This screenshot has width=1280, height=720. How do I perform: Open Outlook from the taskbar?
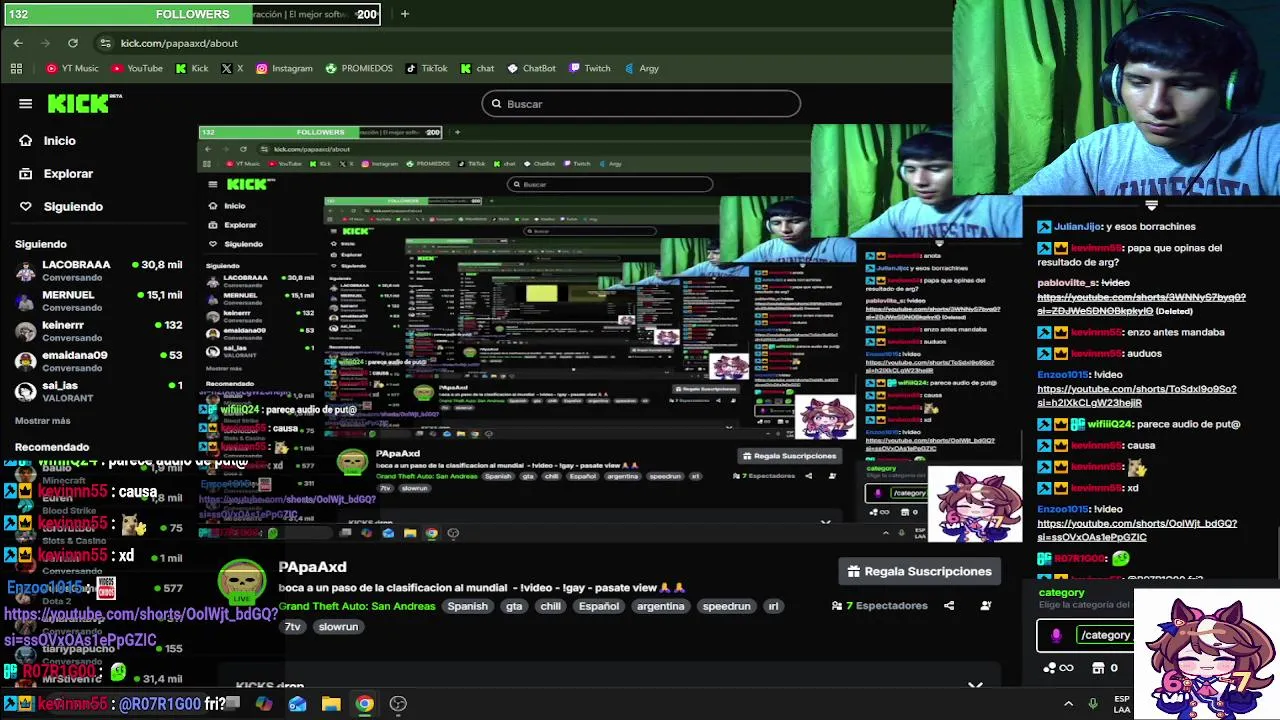tap(297, 704)
